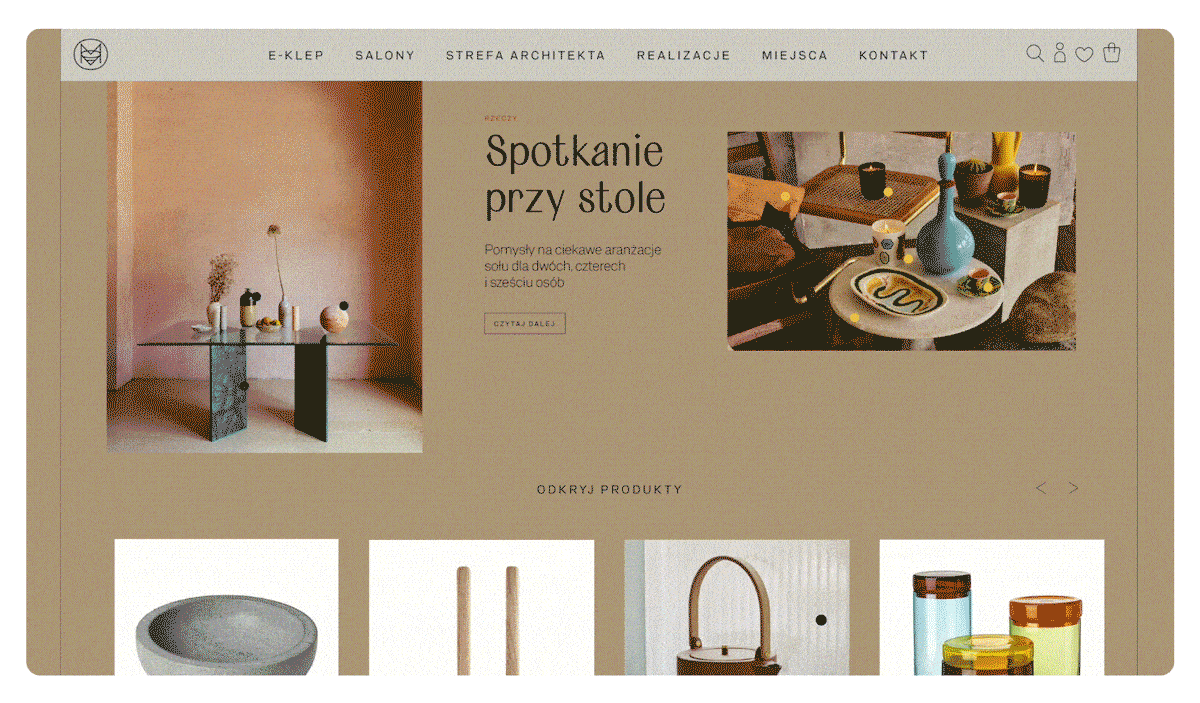The width and height of the screenshot is (1200, 703).
Task: Open the MIEJSCA menu item
Action: (795, 56)
